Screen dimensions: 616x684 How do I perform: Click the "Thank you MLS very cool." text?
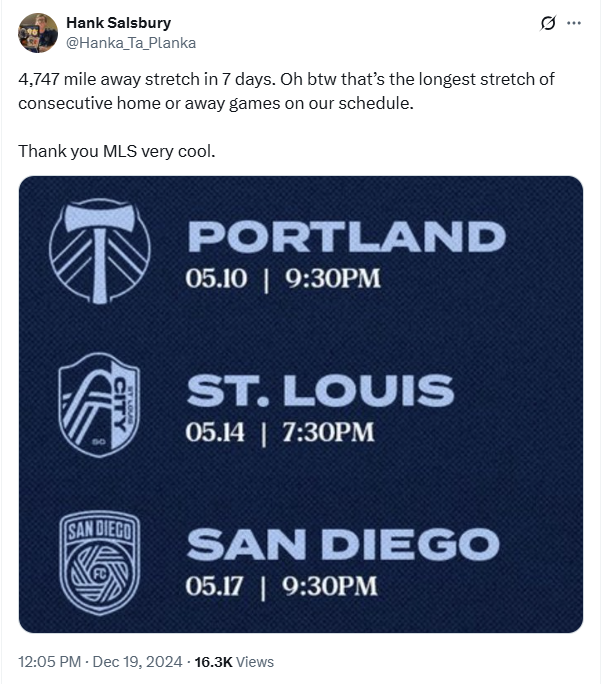pyautogui.click(x=116, y=151)
